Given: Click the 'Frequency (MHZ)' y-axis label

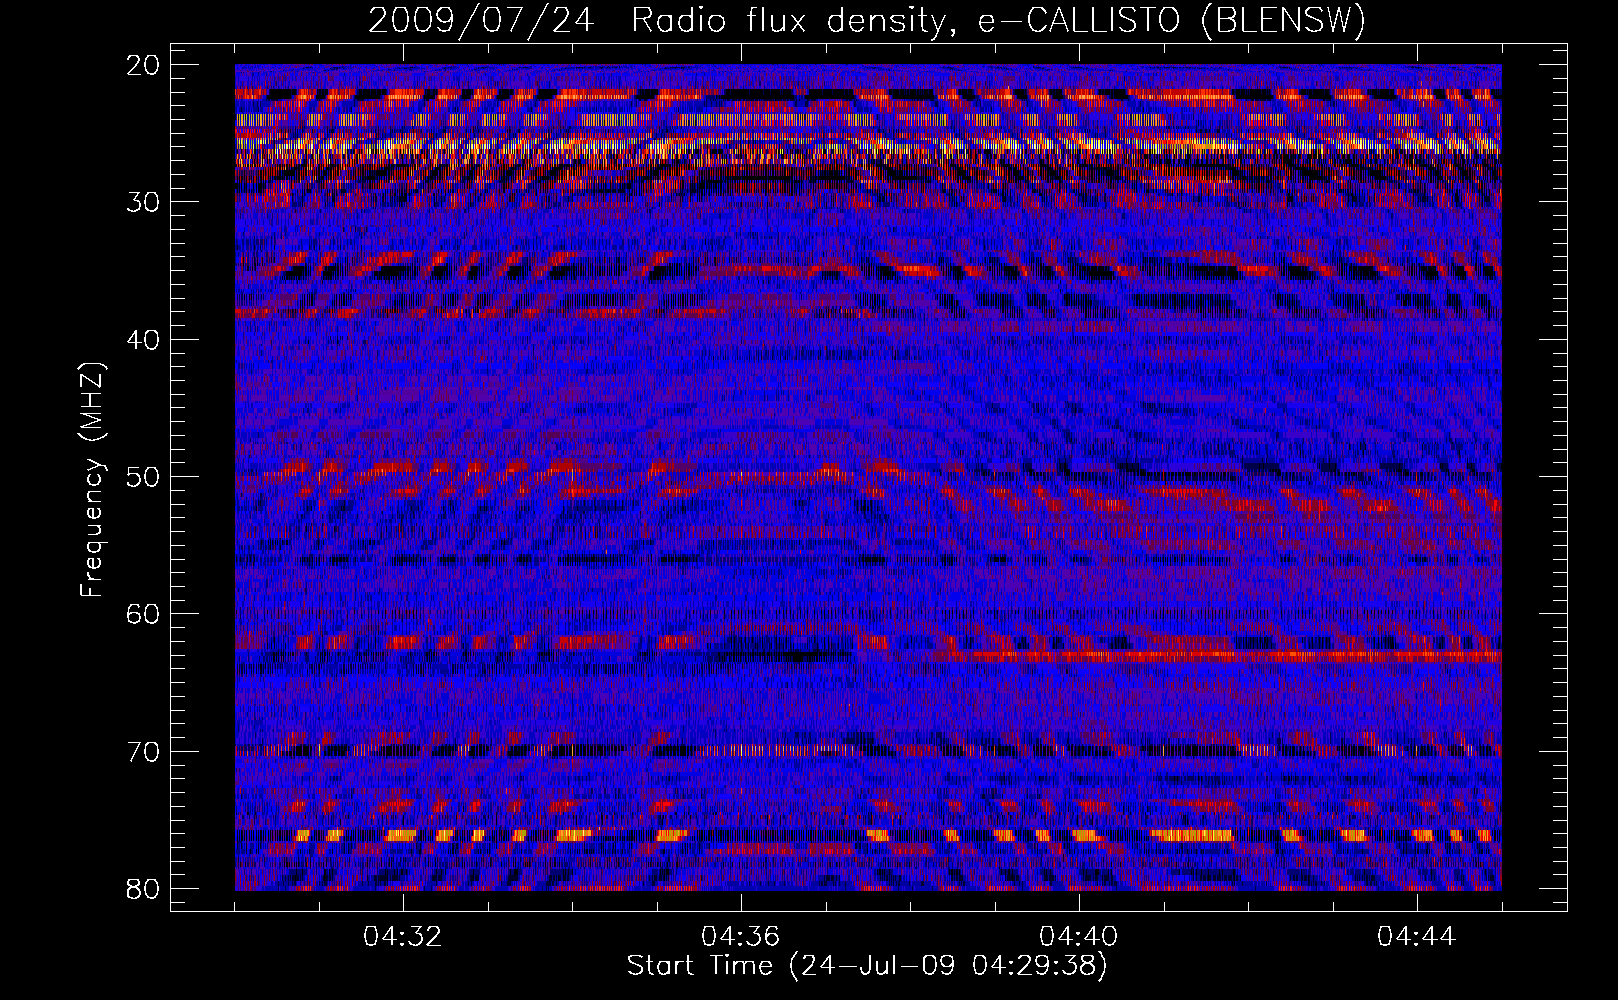Looking at the screenshot, I should (92, 480).
